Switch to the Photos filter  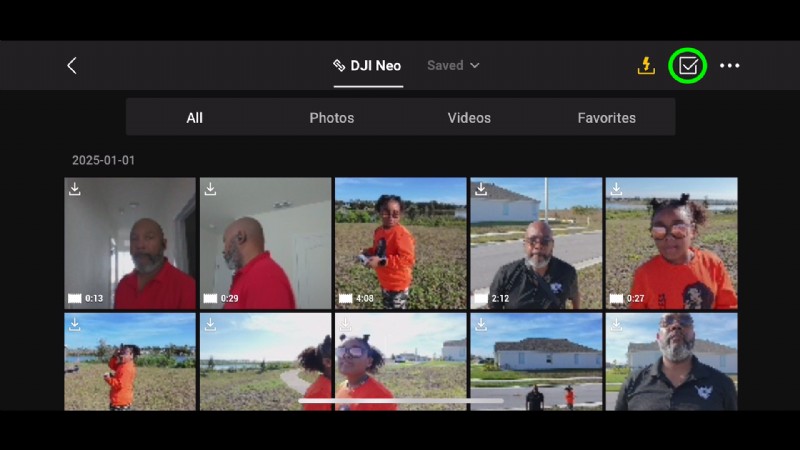[332, 118]
